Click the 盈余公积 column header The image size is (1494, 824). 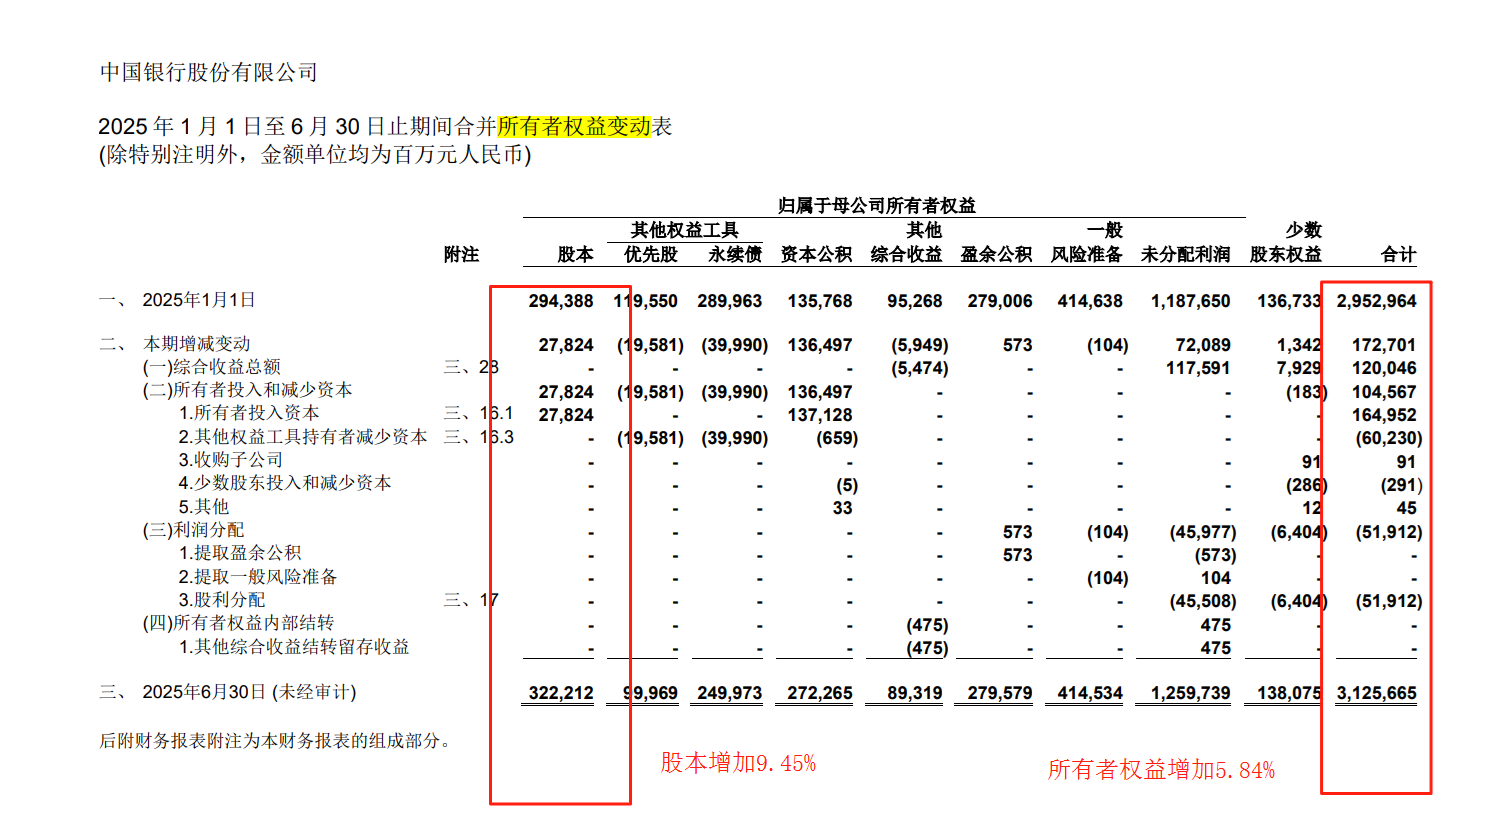(x=996, y=255)
